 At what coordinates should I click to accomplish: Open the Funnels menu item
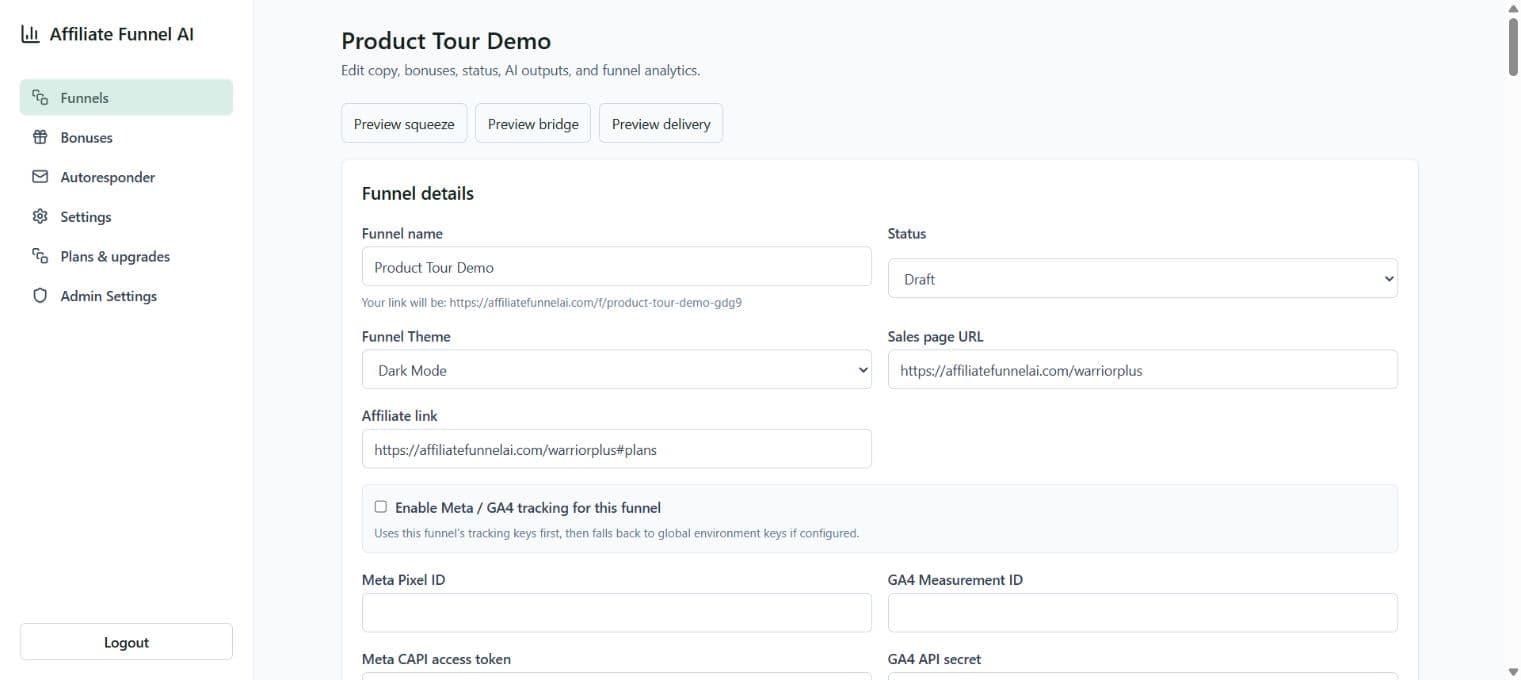(x=126, y=98)
